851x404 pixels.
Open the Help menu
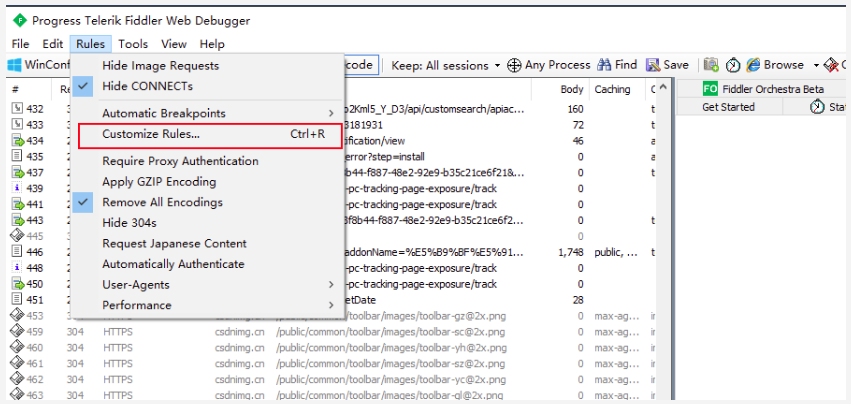(x=212, y=44)
